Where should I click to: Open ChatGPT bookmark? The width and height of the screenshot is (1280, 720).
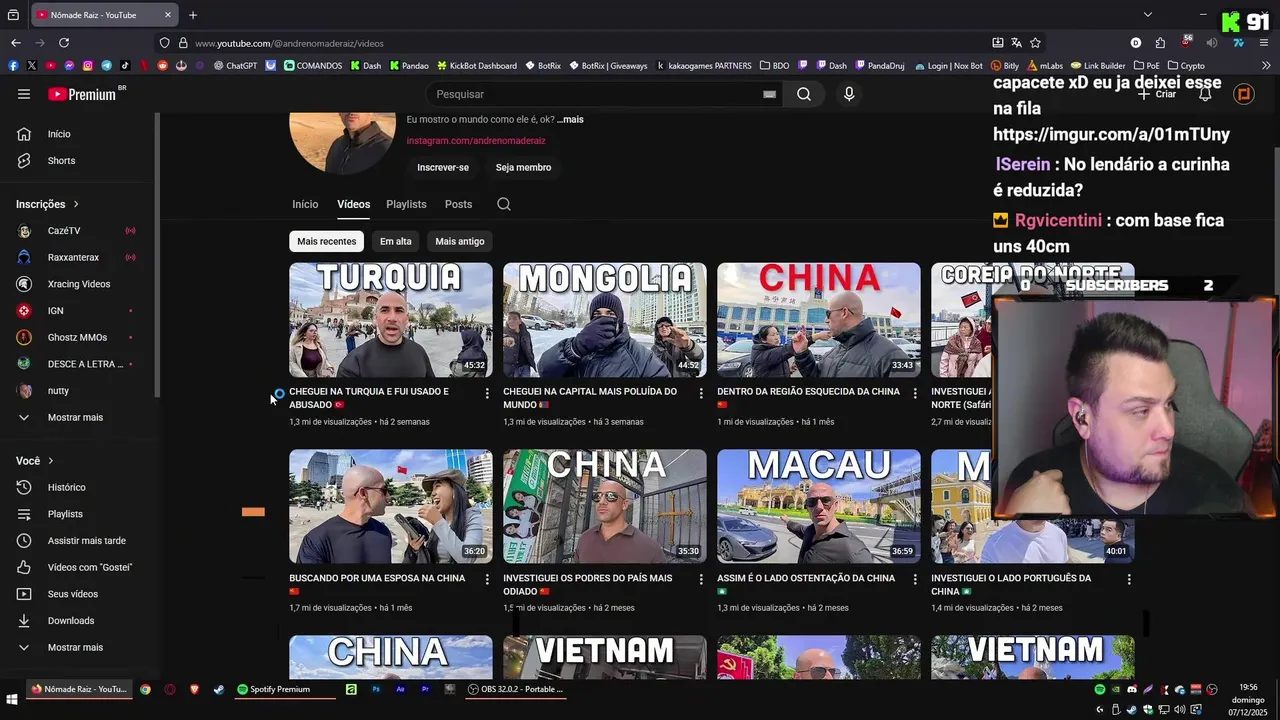pyautogui.click(x=234, y=66)
